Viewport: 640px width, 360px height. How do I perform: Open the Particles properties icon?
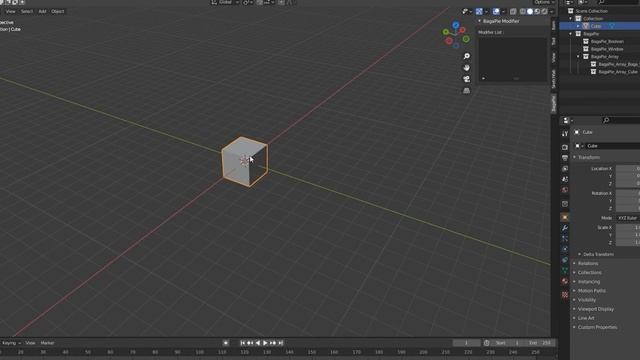point(565,238)
